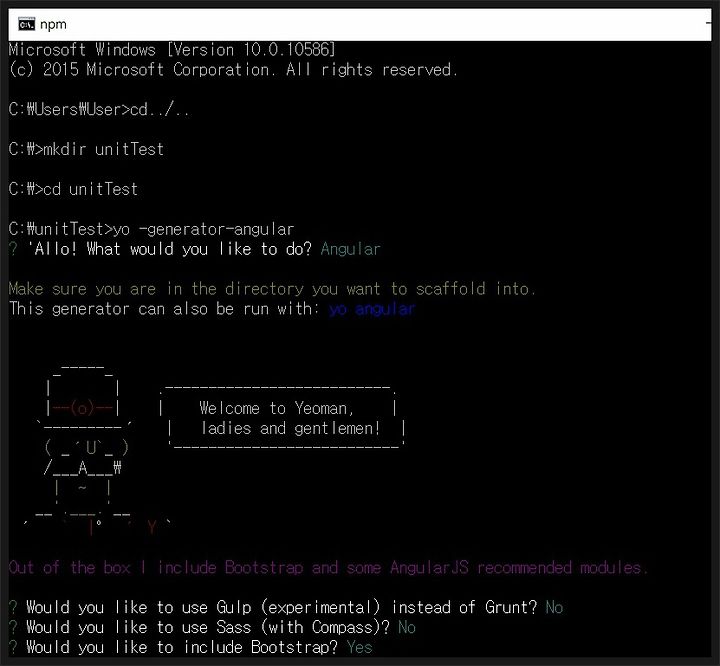
Task: Click the 'npm' window title text
Action: coord(53,25)
